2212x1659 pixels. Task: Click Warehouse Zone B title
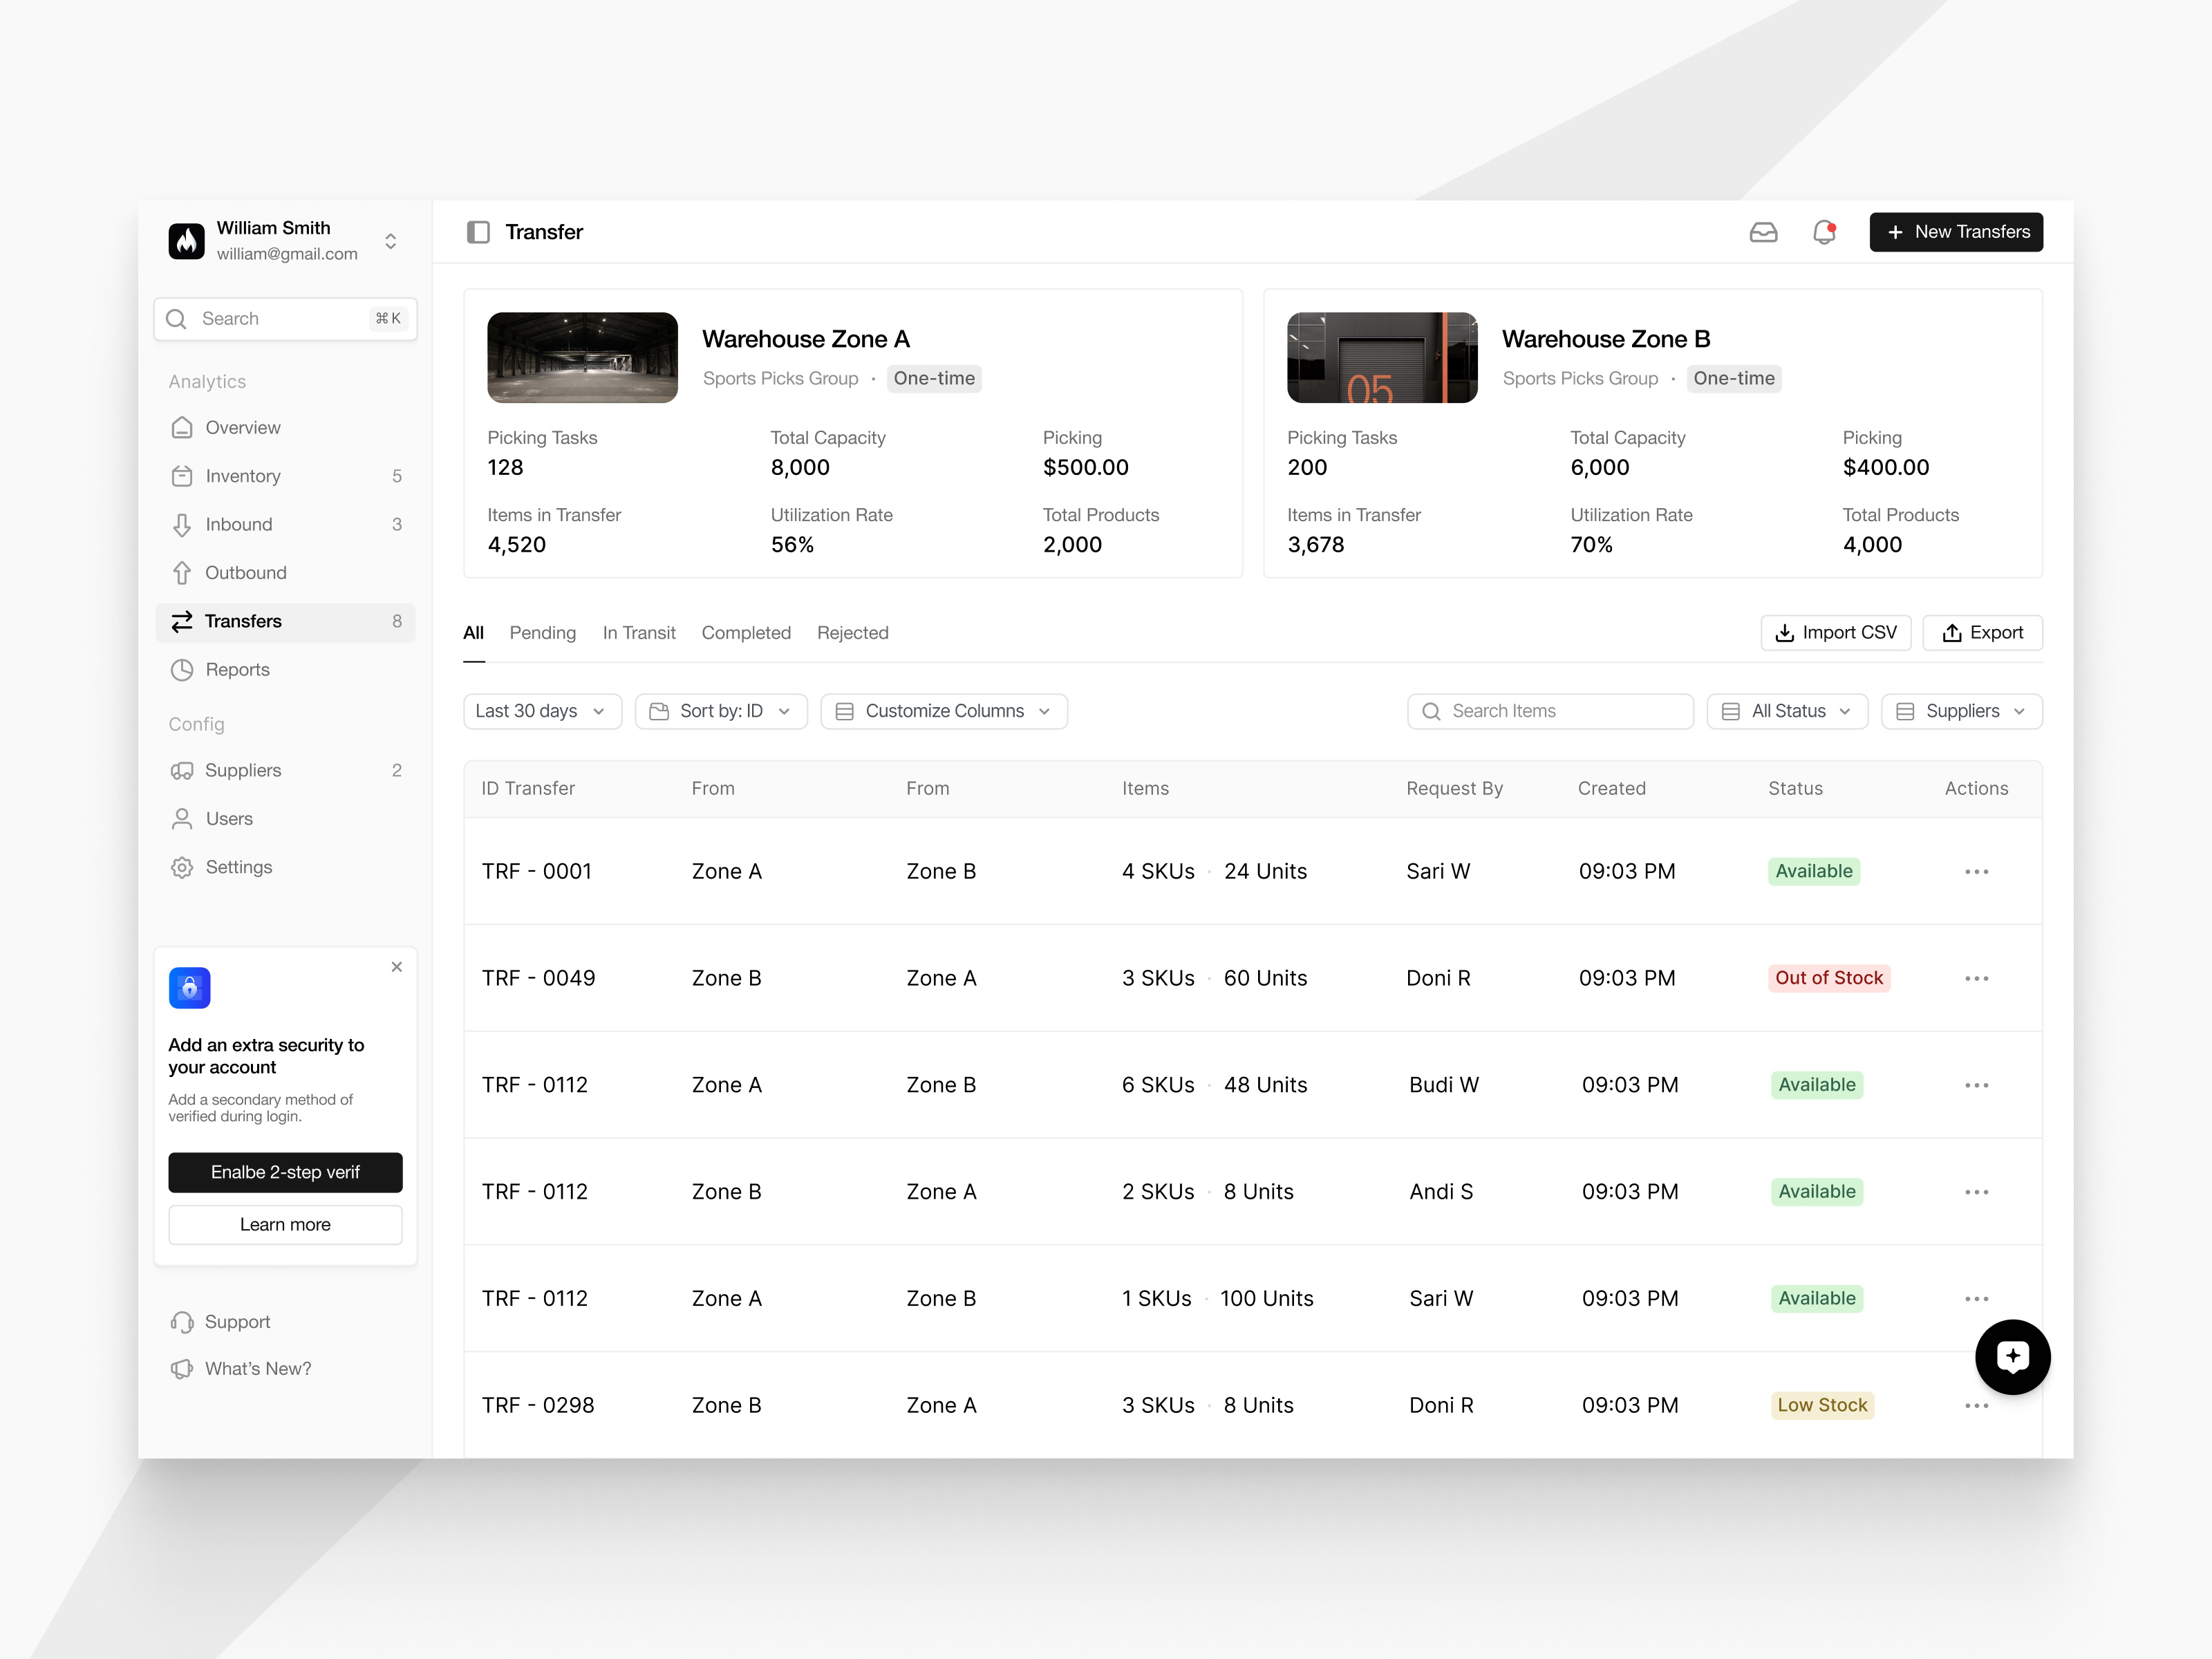pos(1606,339)
